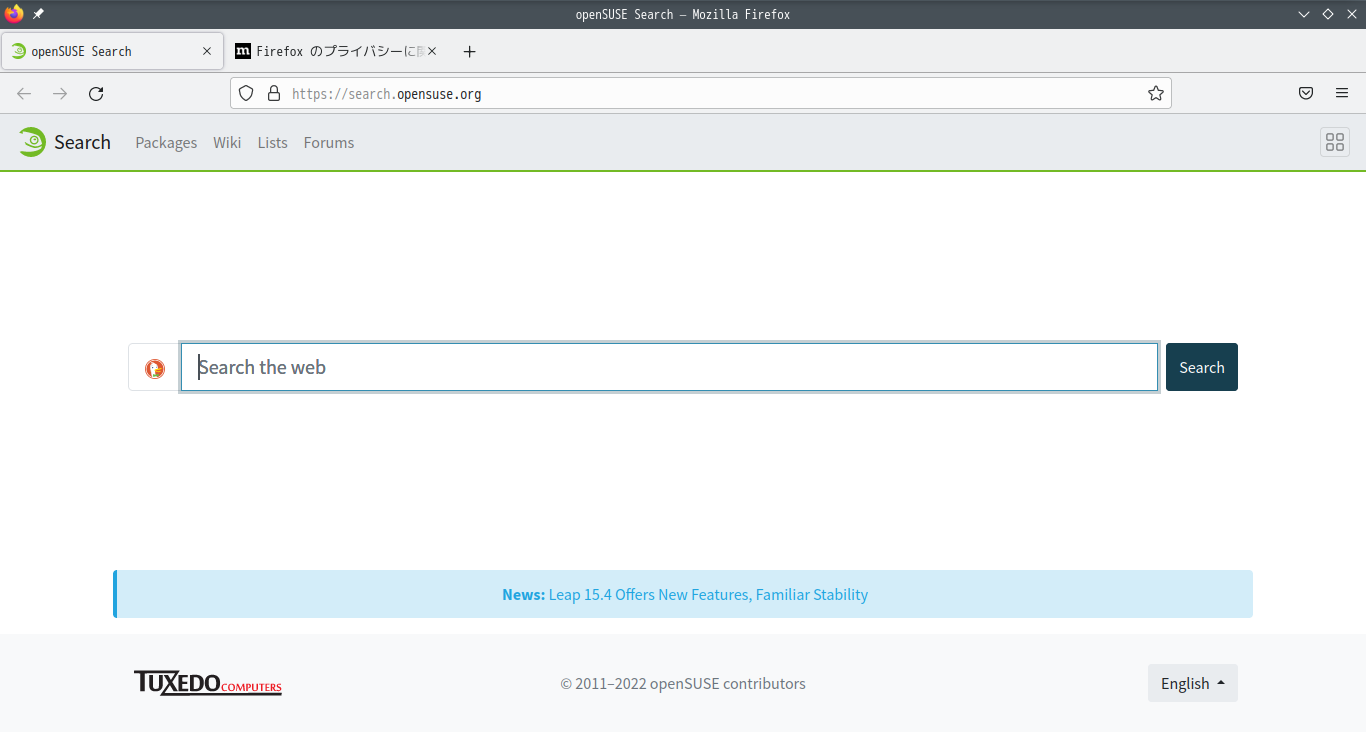This screenshot has height=732, width=1366.
Task: Close the Firefox privacy tab
Action: pos(432,51)
